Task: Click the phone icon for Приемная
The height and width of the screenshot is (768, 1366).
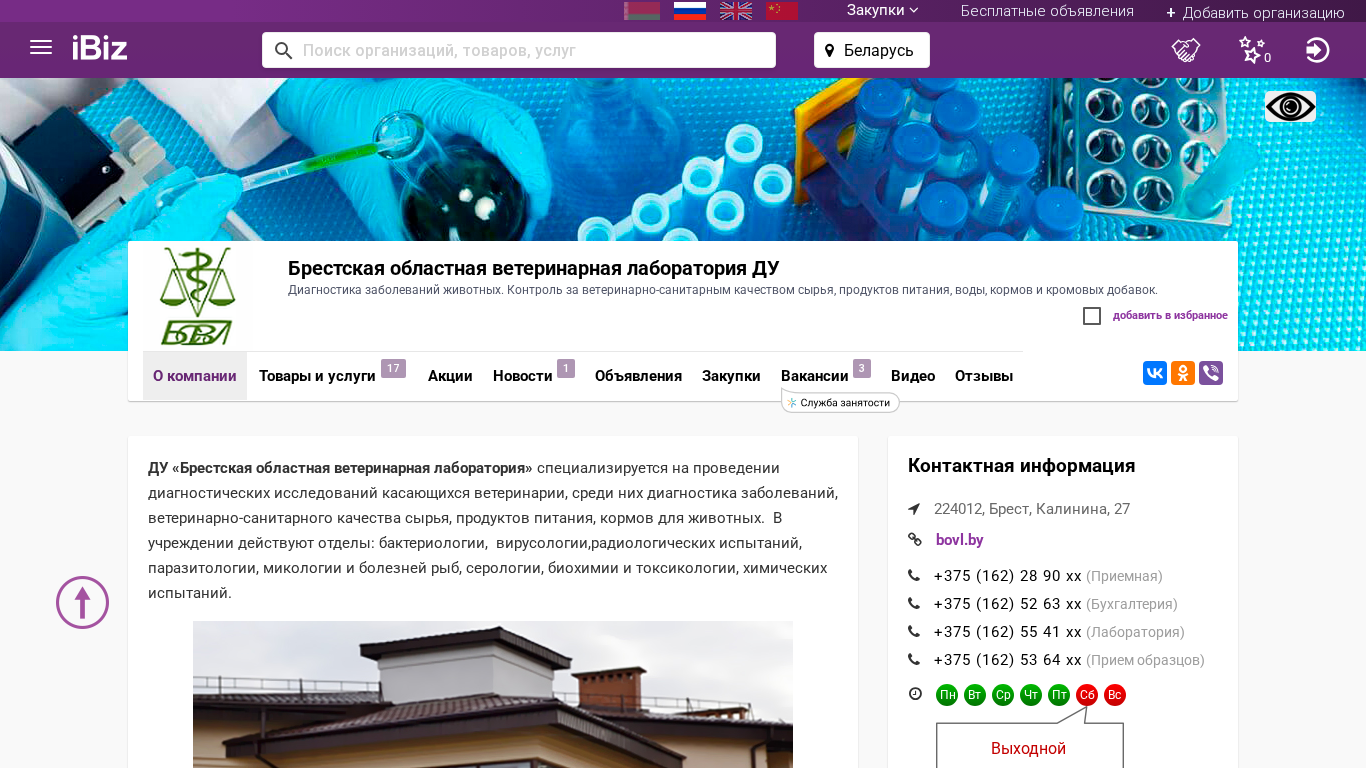Action: (x=914, y=576)
